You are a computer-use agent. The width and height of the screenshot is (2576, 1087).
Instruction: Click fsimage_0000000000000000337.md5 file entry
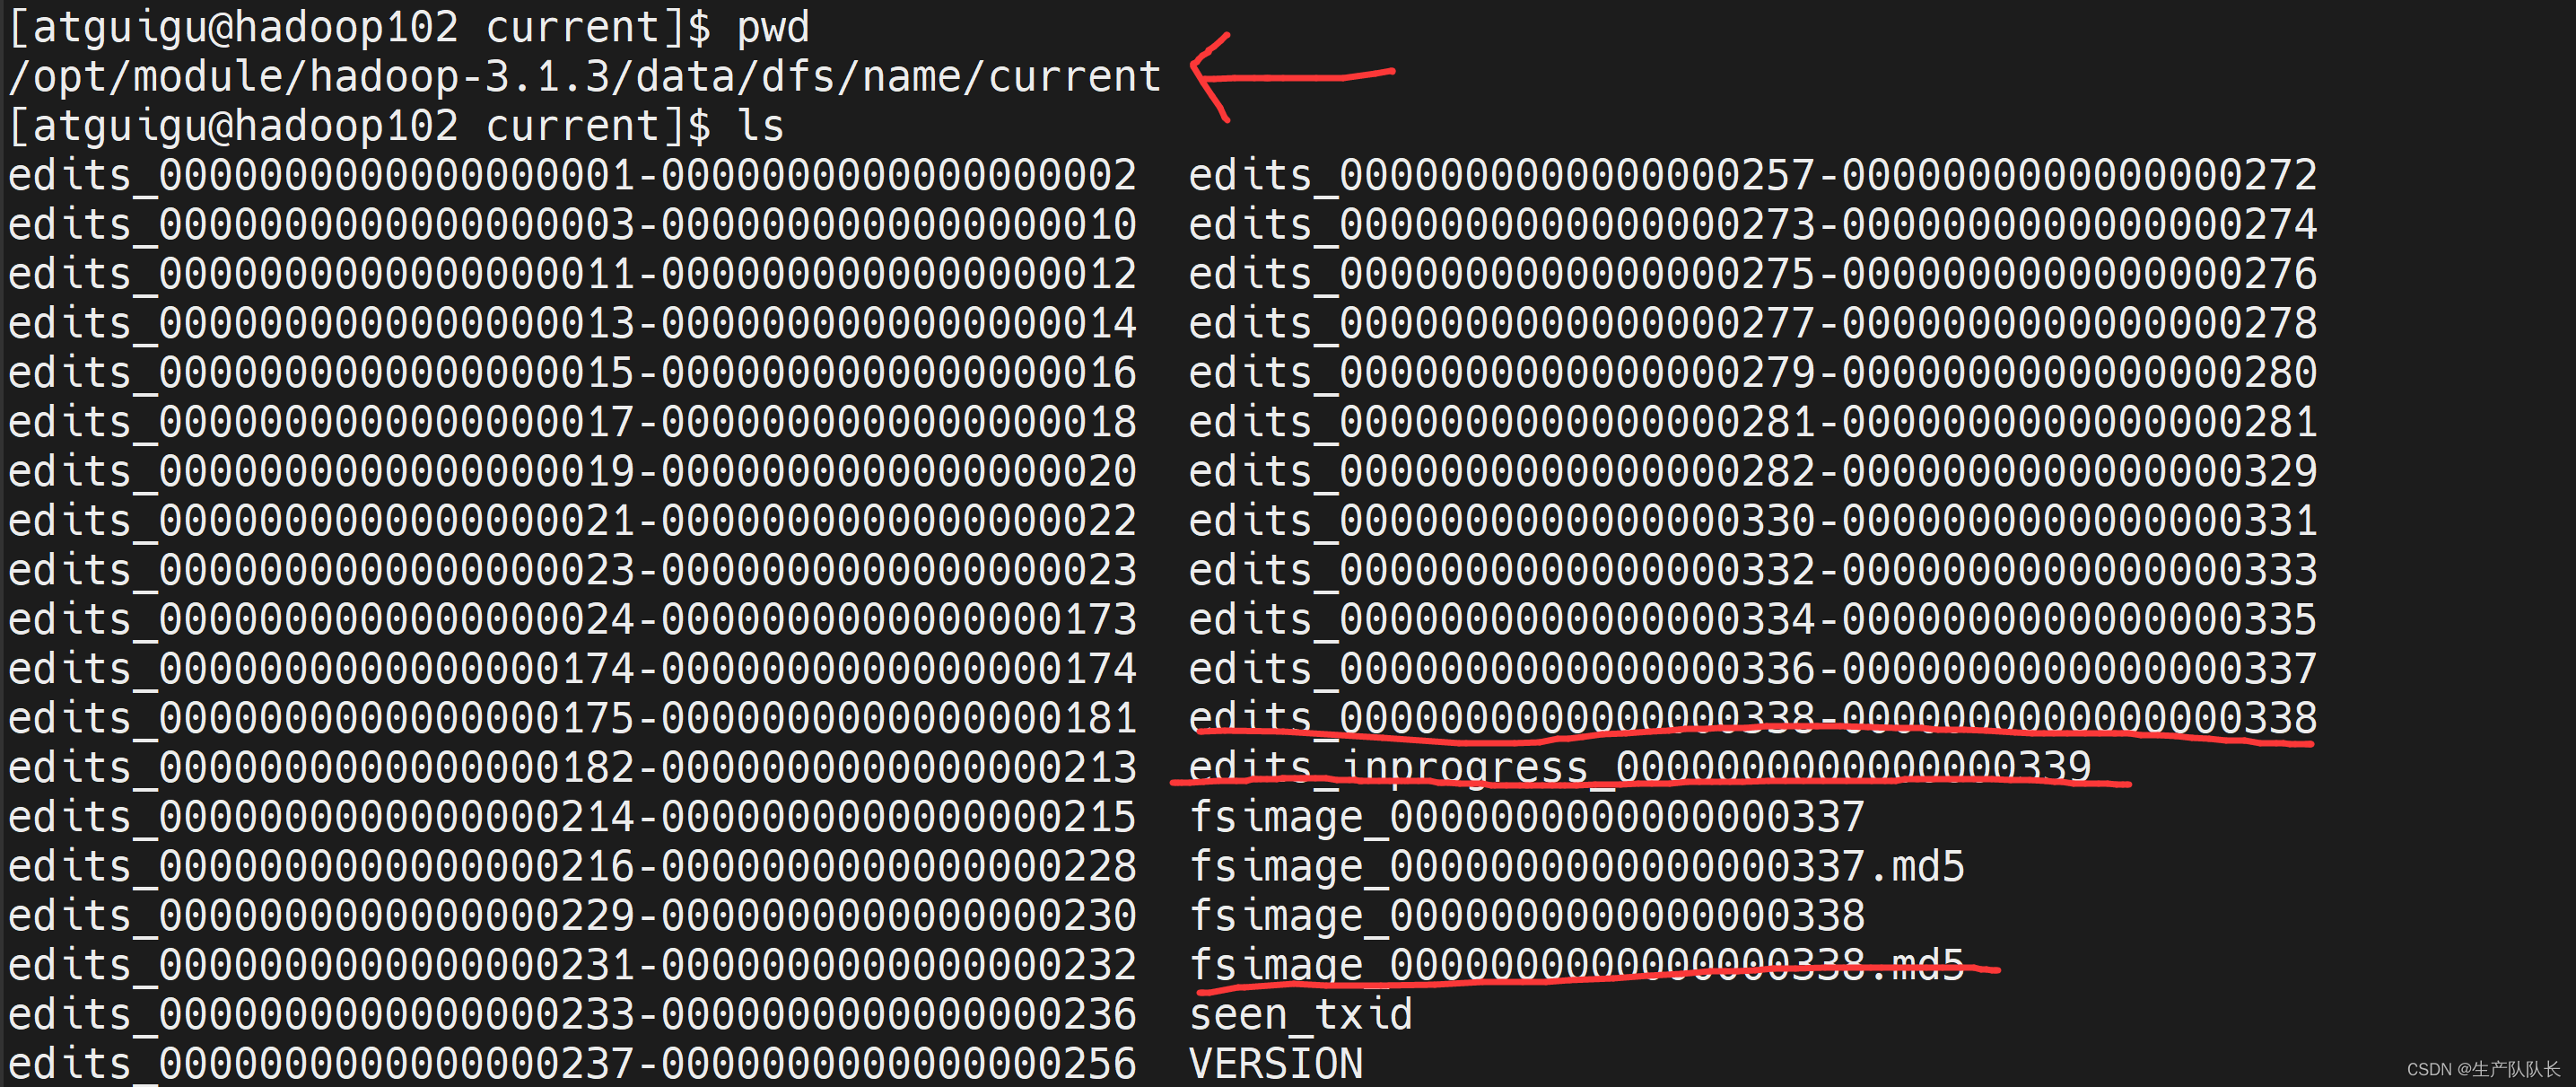pyautogui.click(x=1576, y=866)
